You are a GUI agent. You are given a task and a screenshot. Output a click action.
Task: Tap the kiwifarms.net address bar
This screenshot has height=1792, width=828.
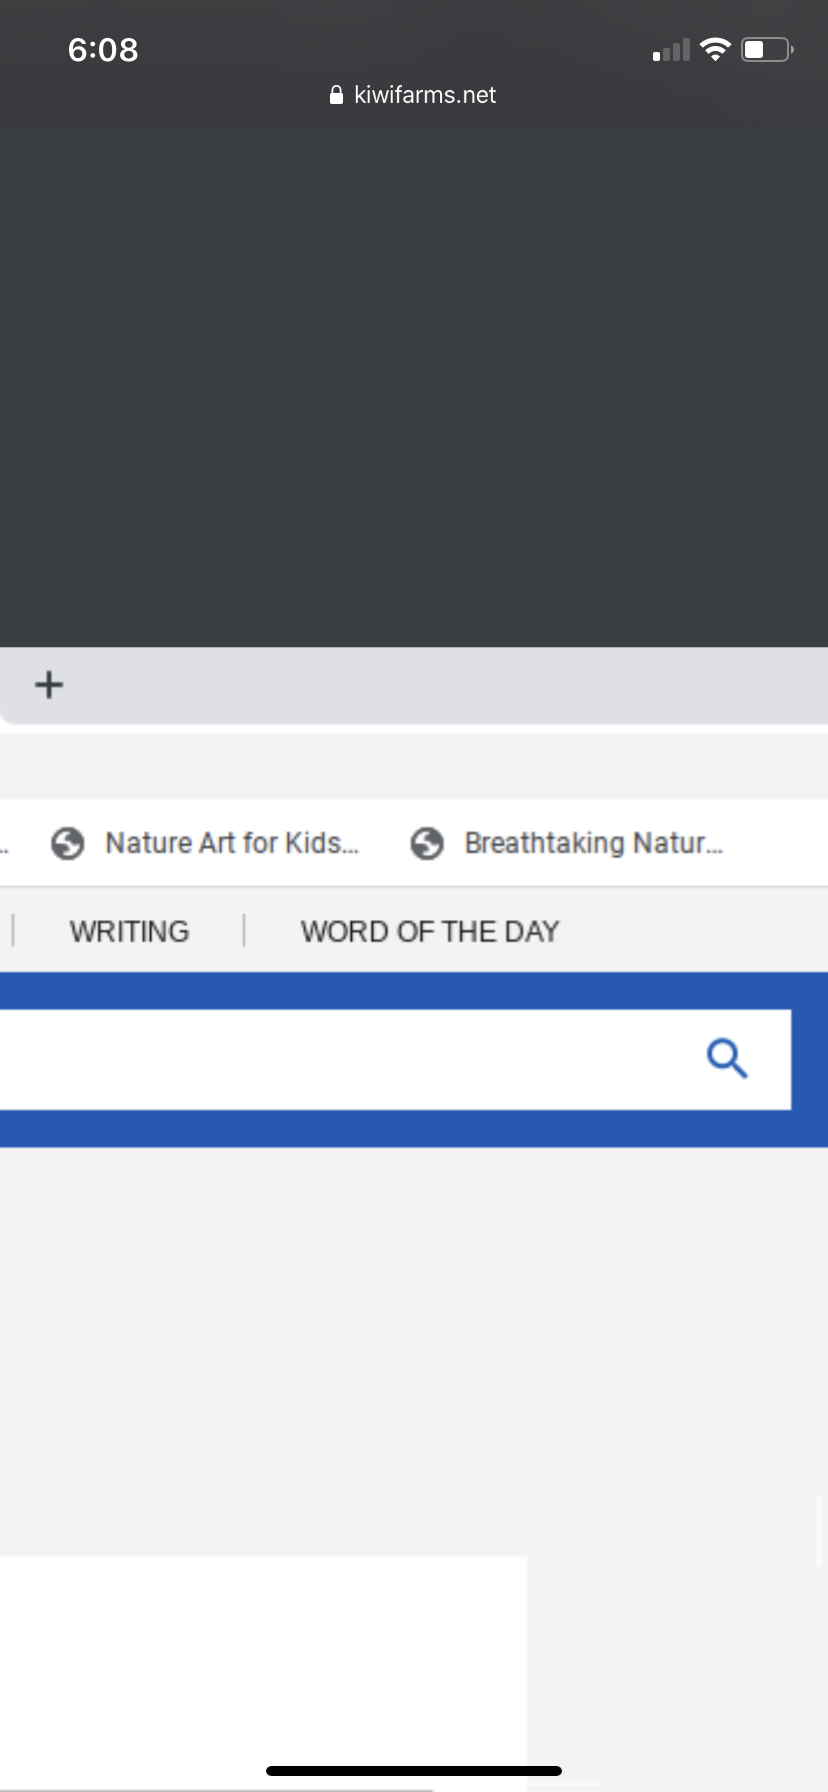pyautogui.click(x=414, y=95)
